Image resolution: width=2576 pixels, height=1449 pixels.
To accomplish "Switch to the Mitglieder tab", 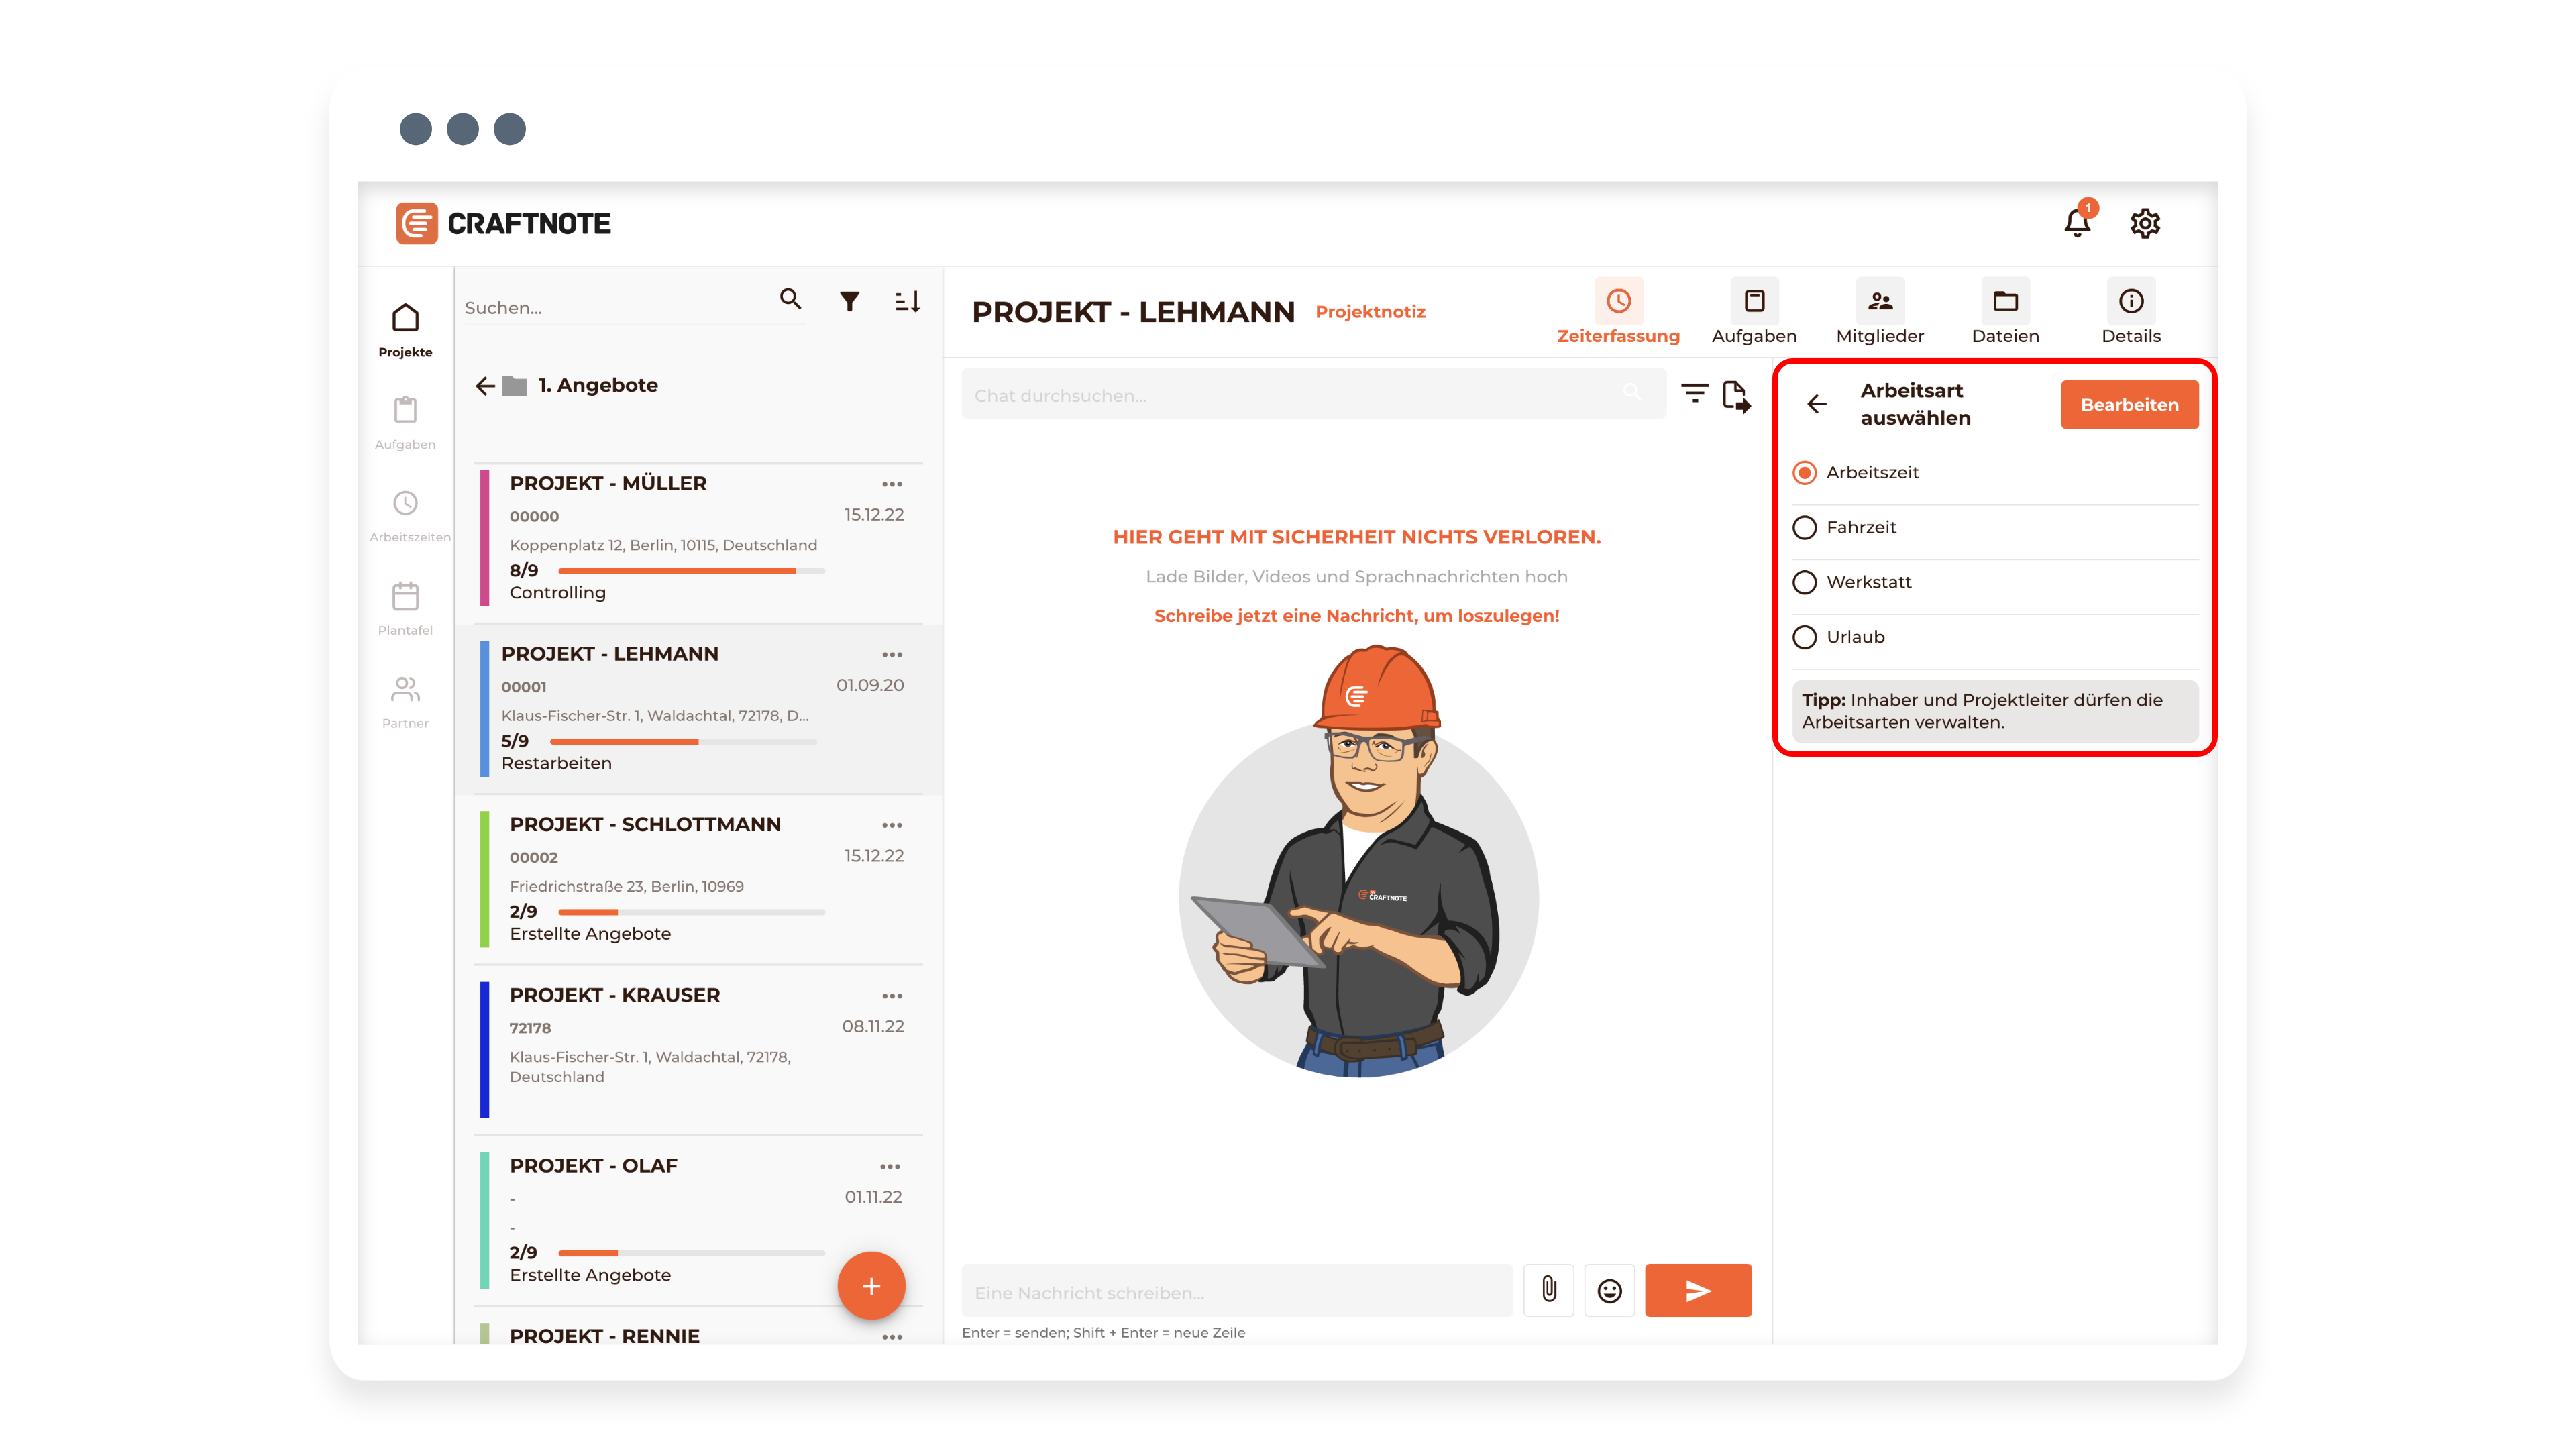I will click(x=1880, y=313).
